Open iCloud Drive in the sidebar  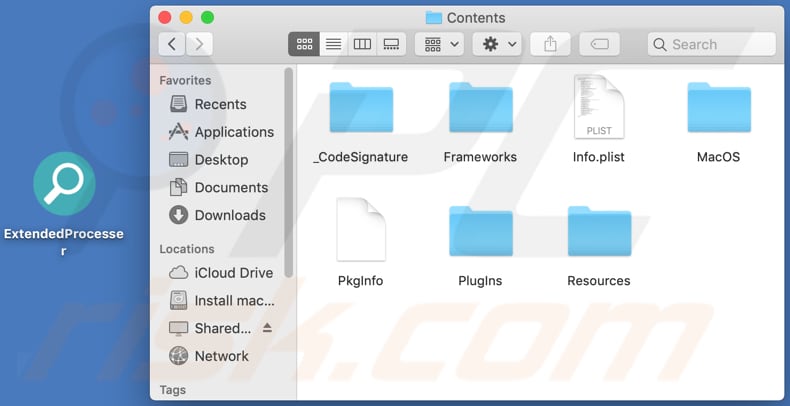pos(220,273)
